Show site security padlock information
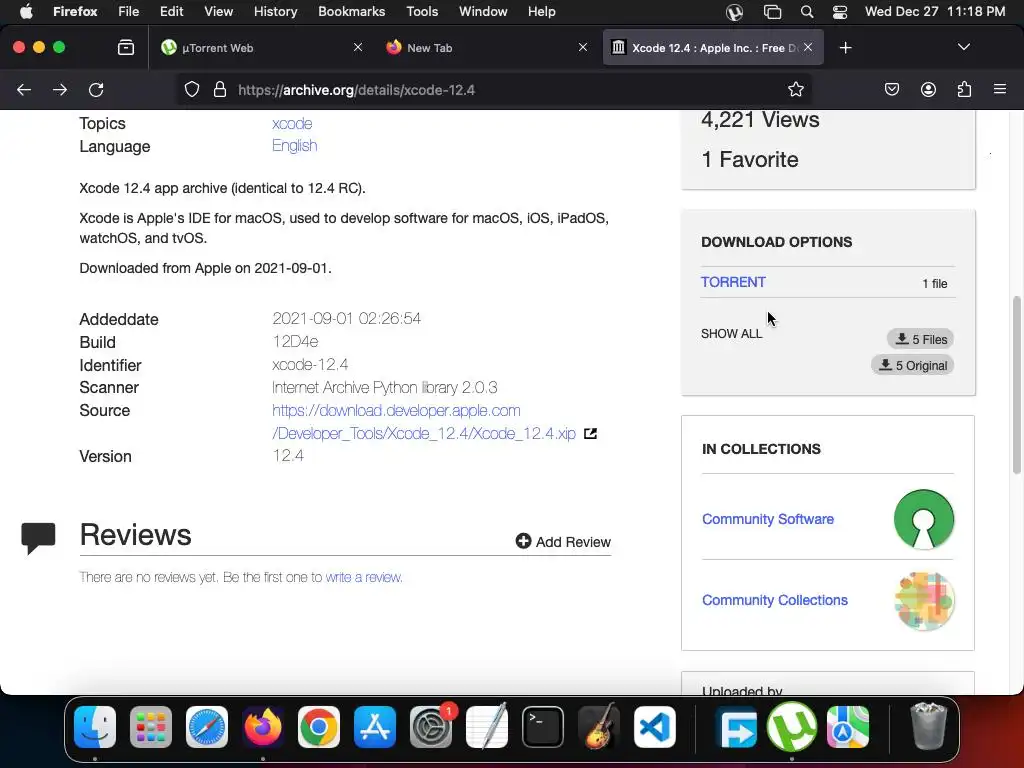The height and width of the screenshot is (768, 1024). 220,89
